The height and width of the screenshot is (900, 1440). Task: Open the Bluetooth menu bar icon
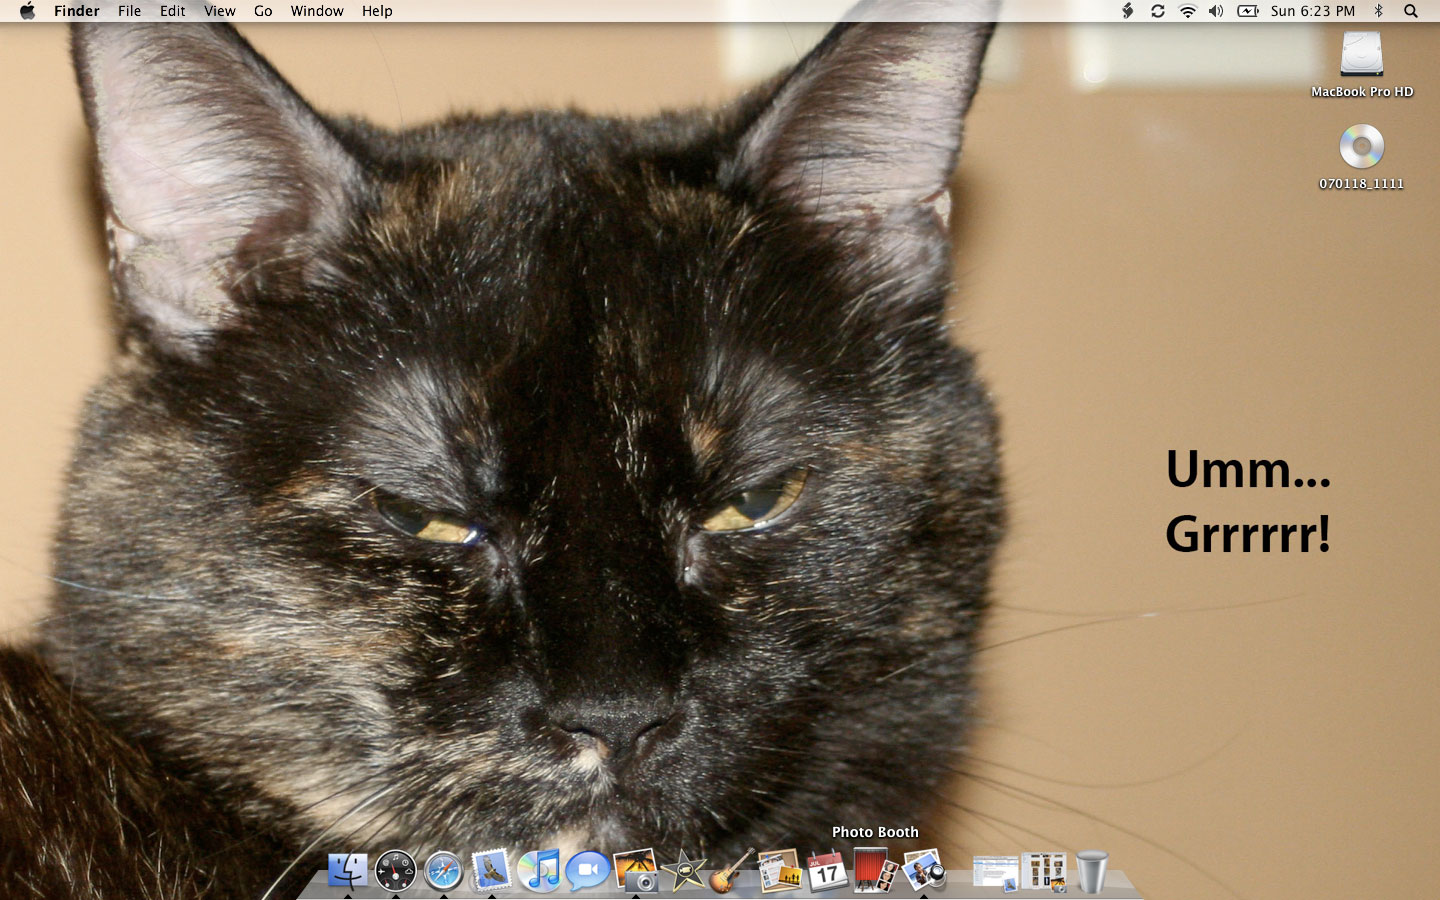pyautogui.click(x=1379, y=11)
